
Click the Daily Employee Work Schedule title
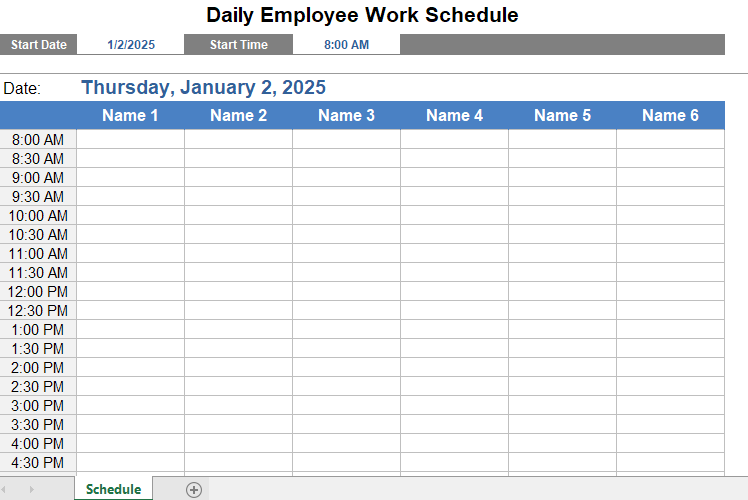click(362, 15)
